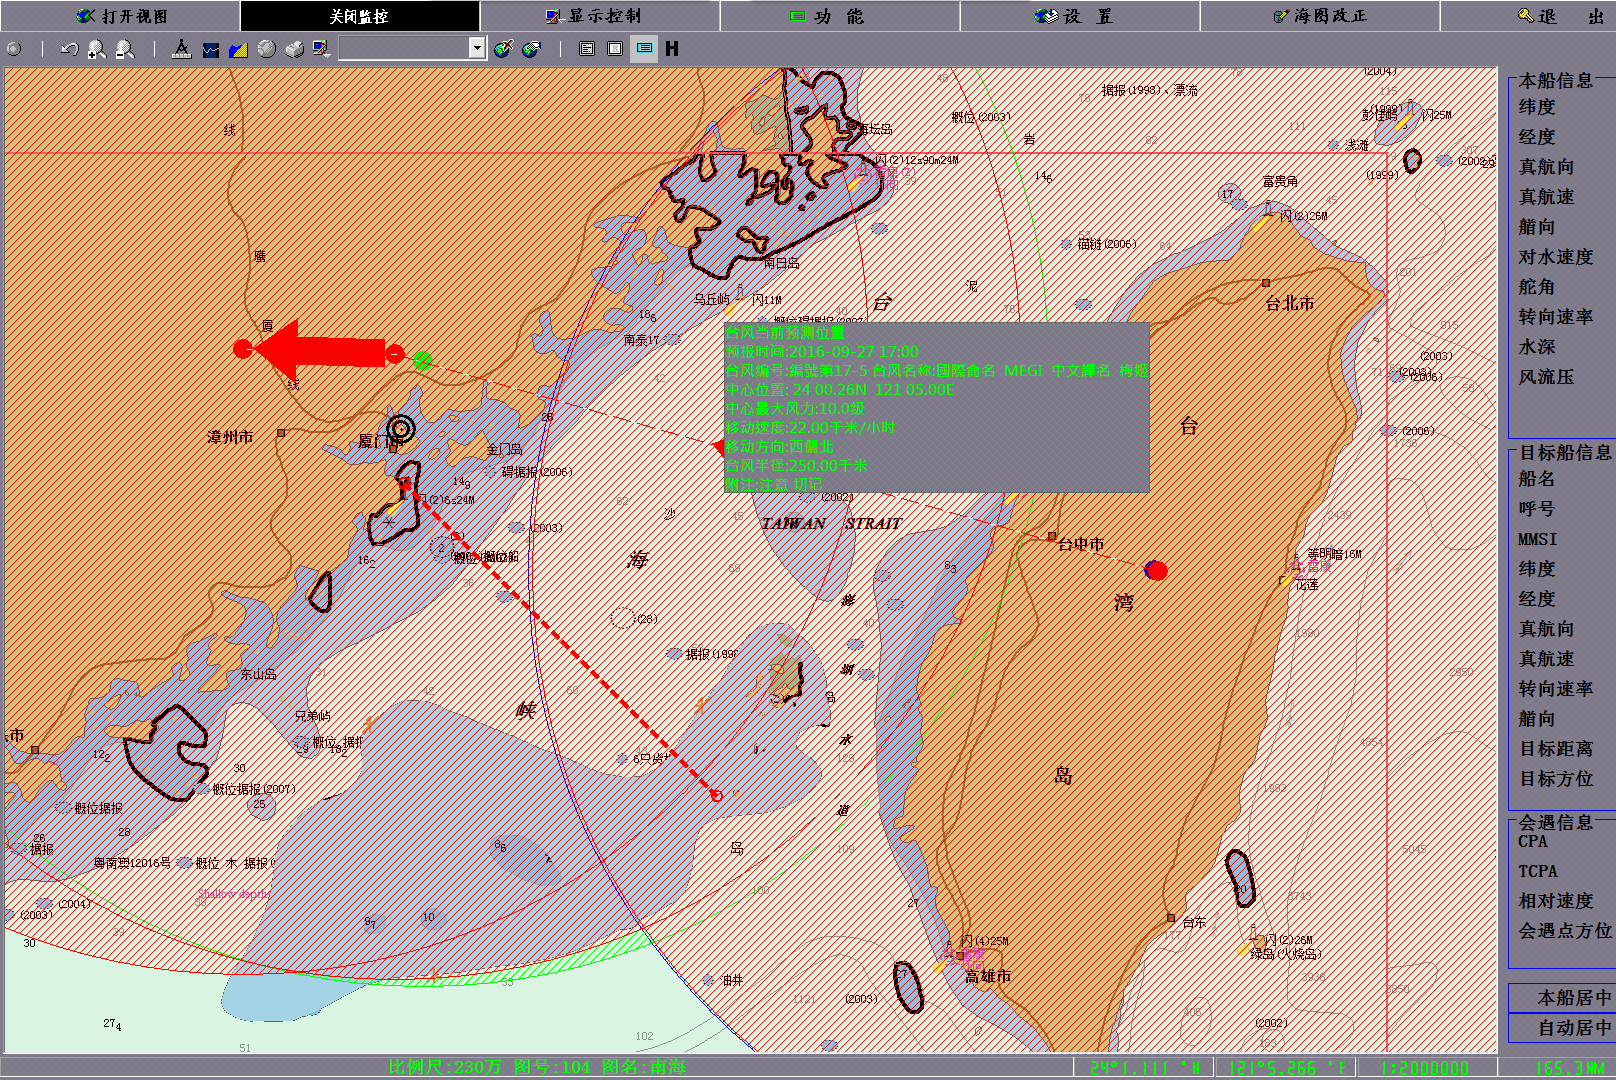Click the 本船居中 button

pyautogui.click(x=1562, y=998)
